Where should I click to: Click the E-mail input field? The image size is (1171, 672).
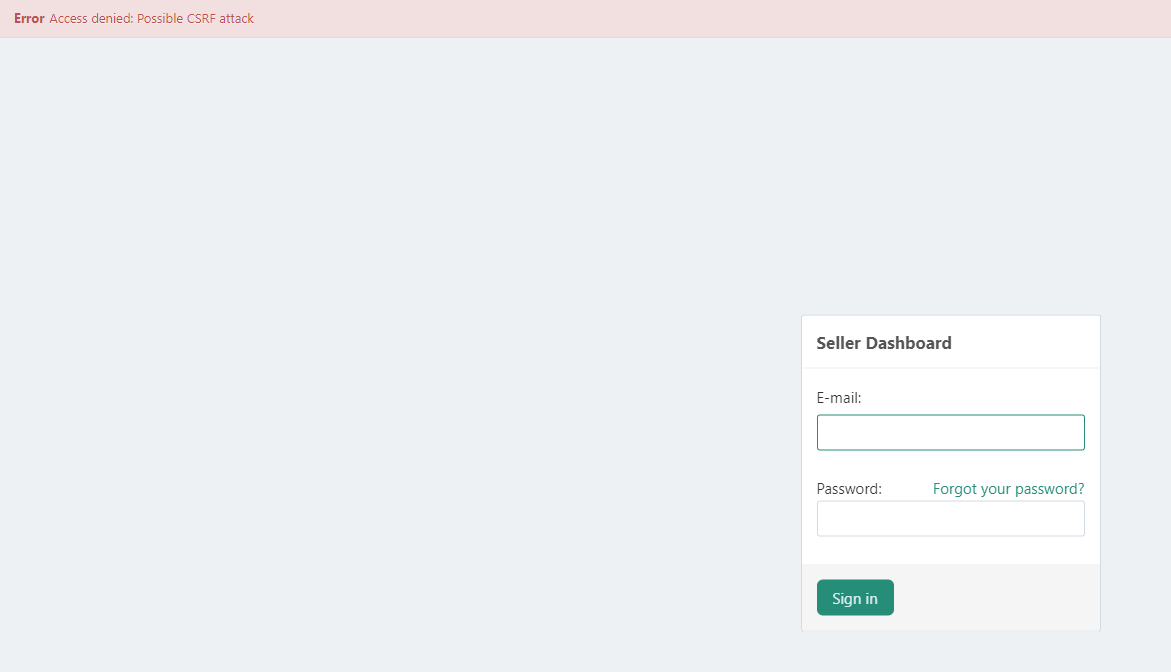point(950,433)
